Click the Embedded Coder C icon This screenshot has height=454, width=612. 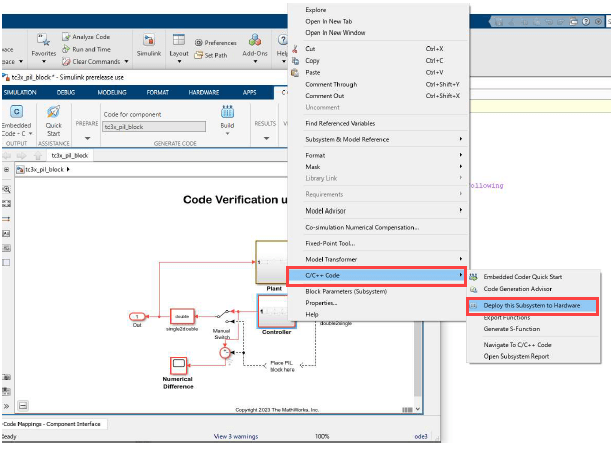click(x=17, y=112)
